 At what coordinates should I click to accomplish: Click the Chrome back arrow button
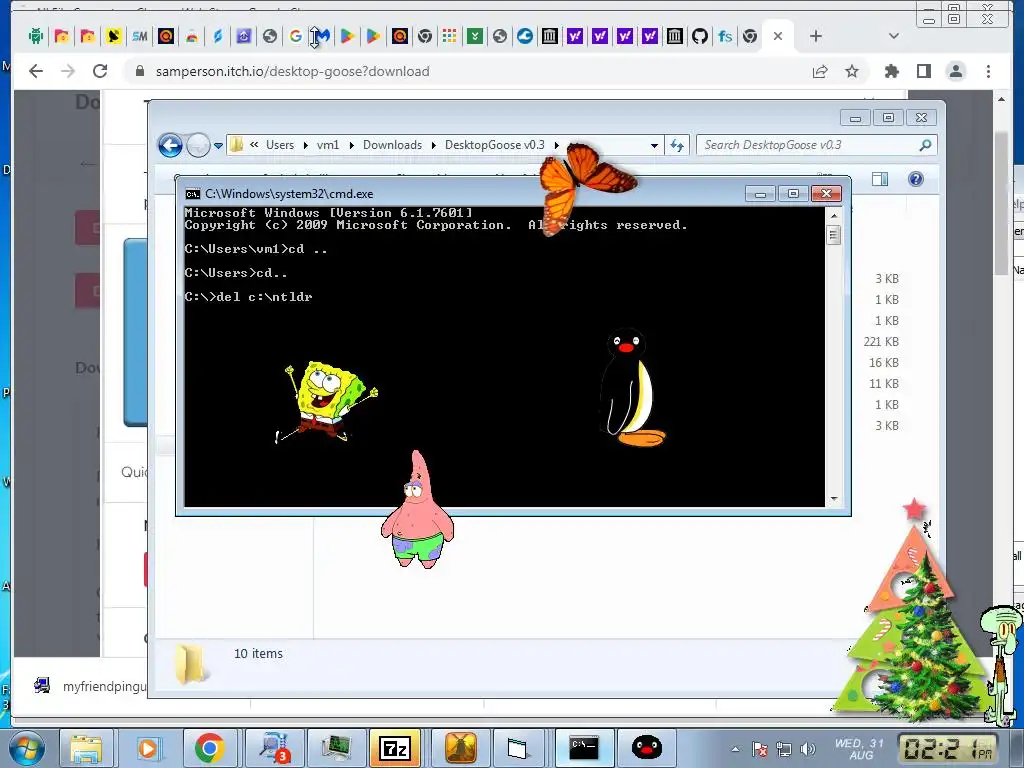[x=36, y=71]
